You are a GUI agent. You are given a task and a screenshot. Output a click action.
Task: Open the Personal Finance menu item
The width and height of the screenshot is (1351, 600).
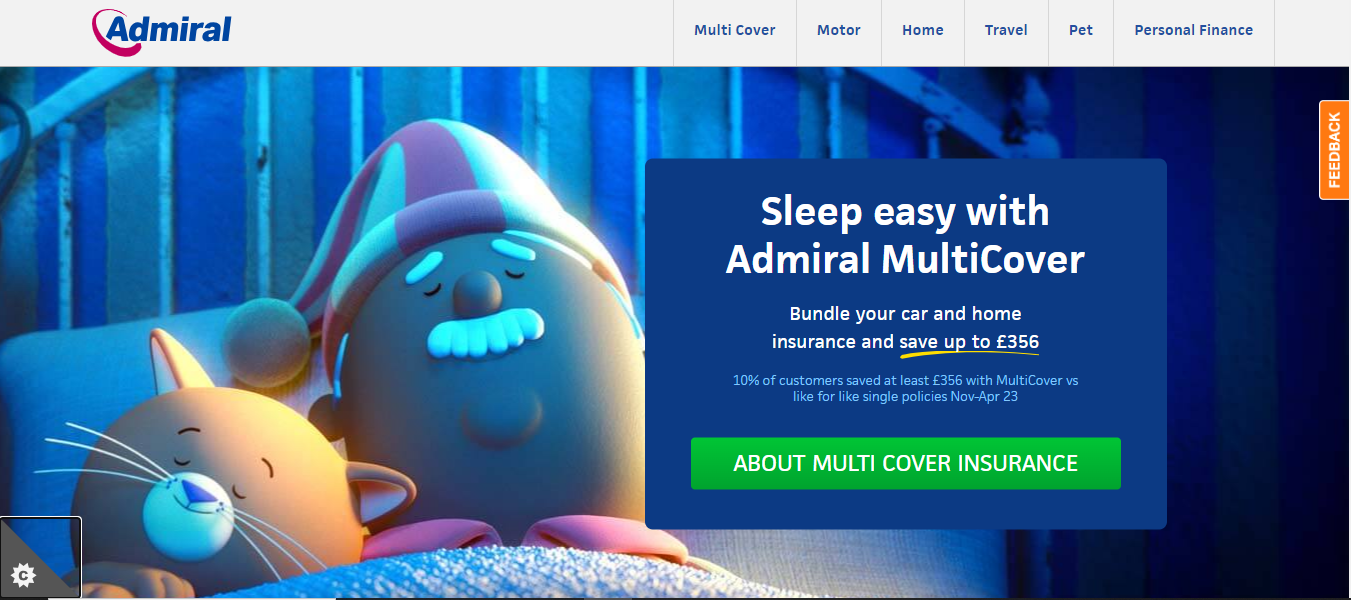(1194, 30)
